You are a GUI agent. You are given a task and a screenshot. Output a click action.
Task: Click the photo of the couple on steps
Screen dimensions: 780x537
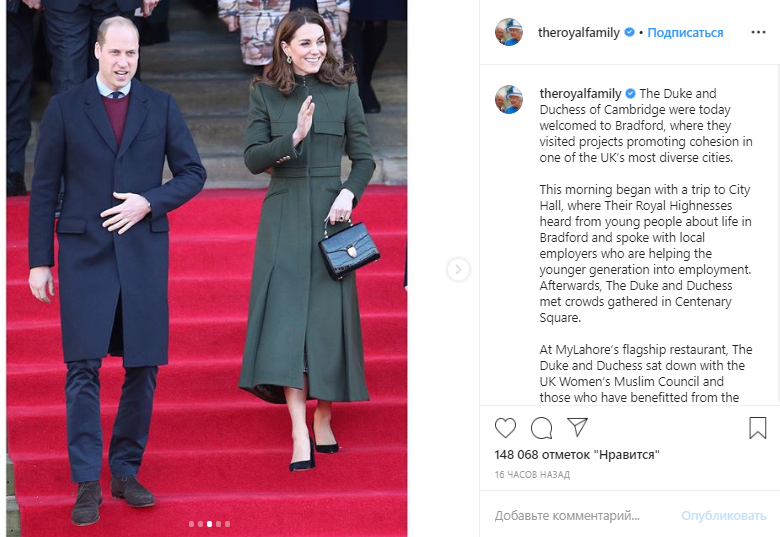coord(206,268)
